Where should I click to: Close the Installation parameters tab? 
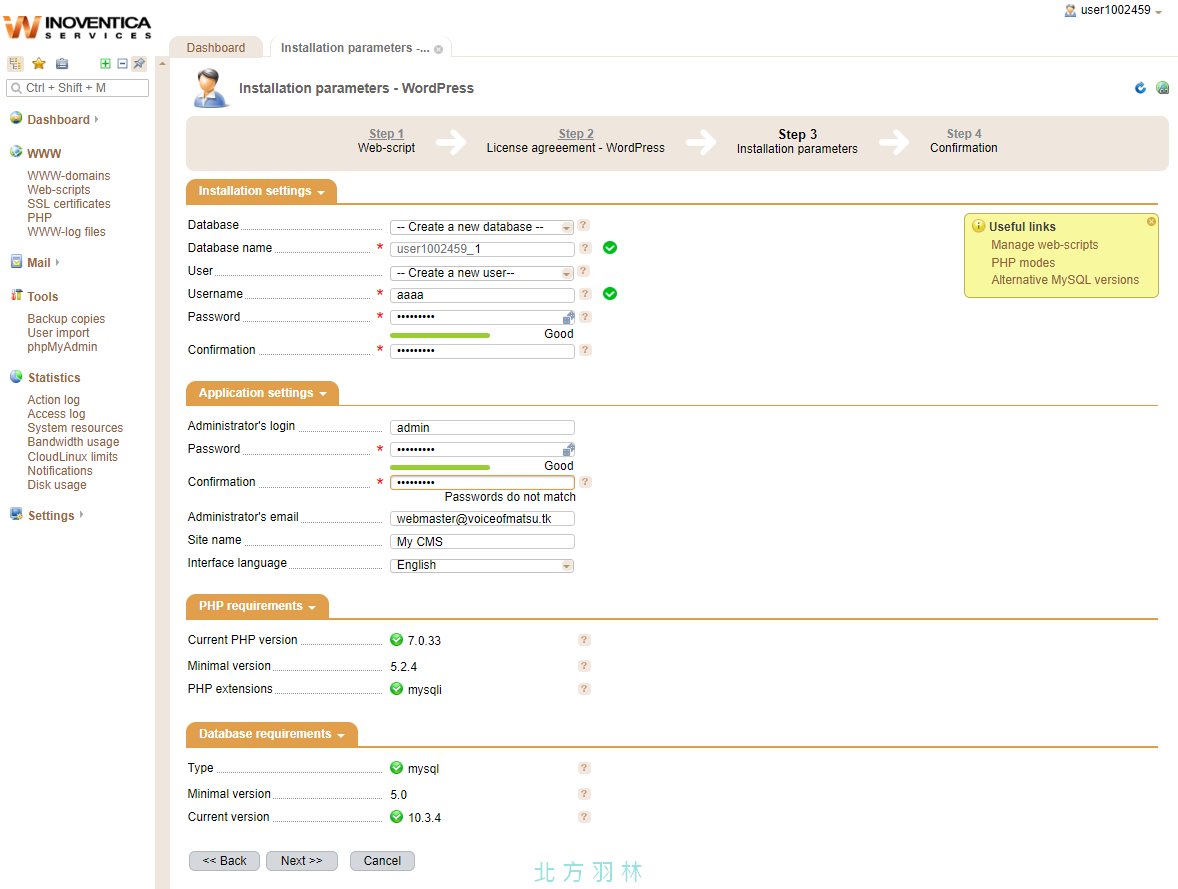pyautogui.click(x=438, y=50)
